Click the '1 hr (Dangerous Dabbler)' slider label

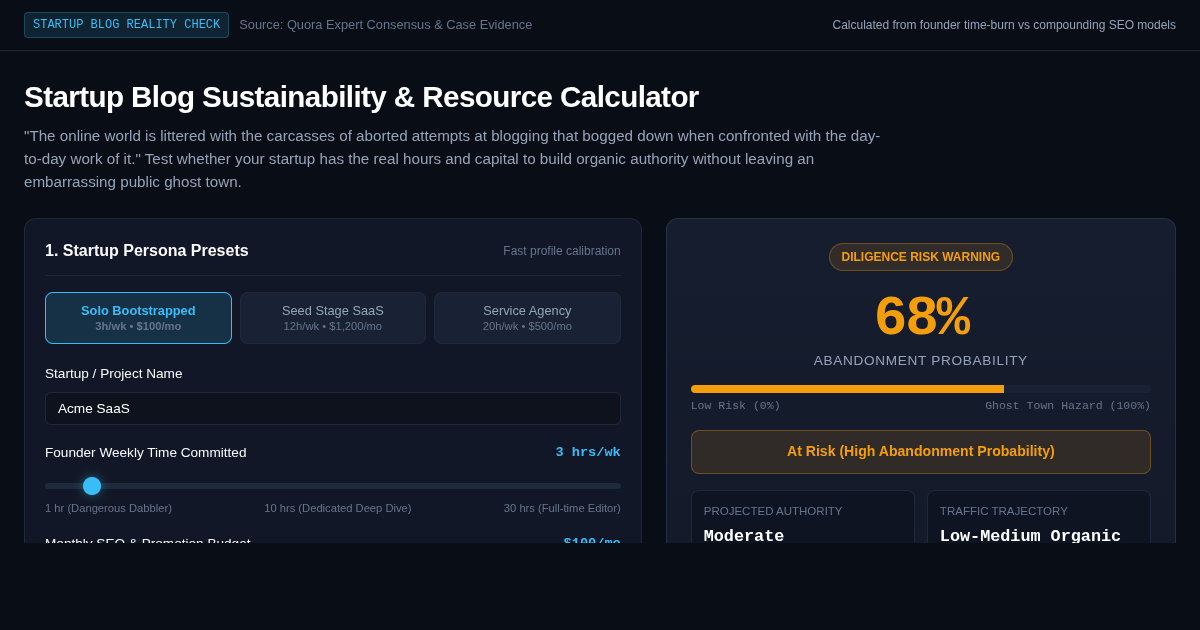tap(108, 508)
